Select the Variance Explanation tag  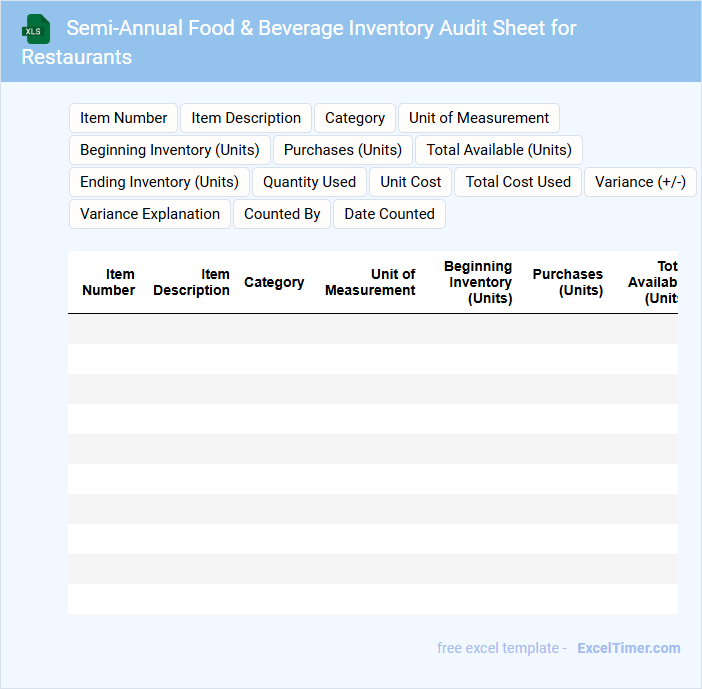150,214
